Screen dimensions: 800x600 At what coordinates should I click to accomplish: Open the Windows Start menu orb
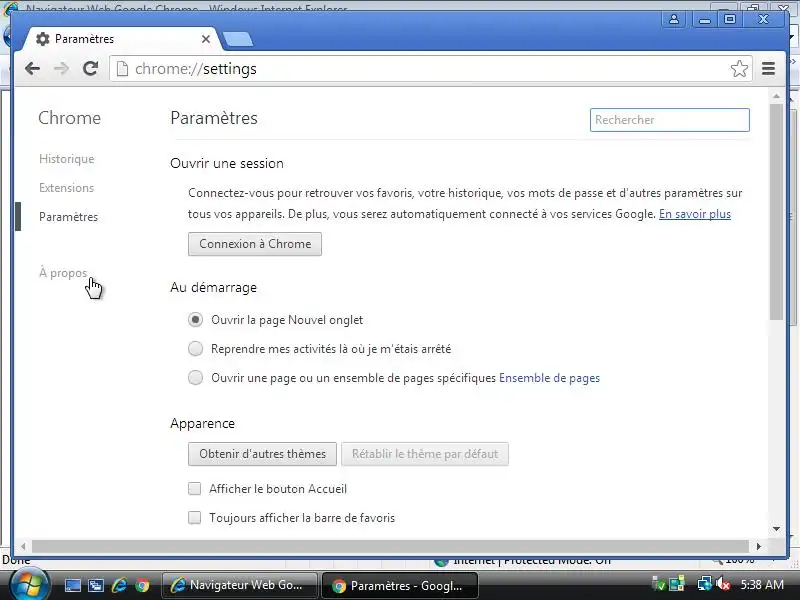29,585
